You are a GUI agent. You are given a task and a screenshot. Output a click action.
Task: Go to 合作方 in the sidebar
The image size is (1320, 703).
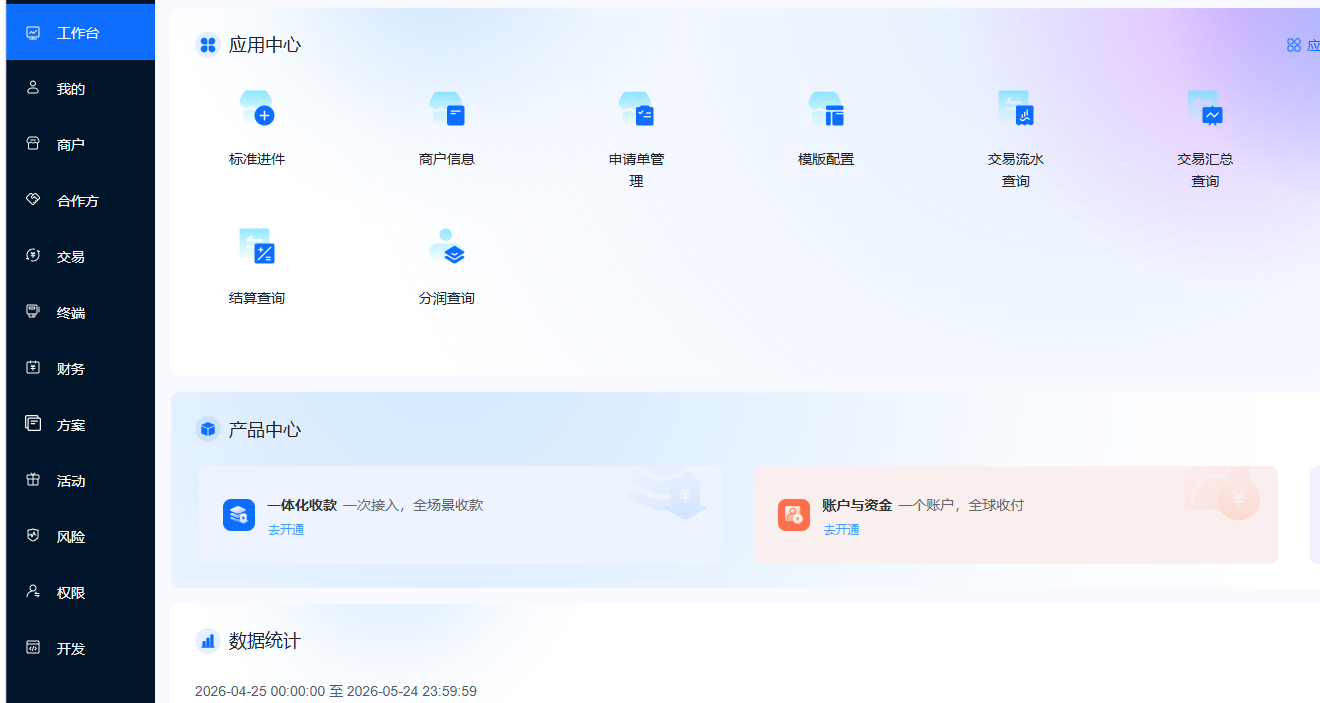80,200
